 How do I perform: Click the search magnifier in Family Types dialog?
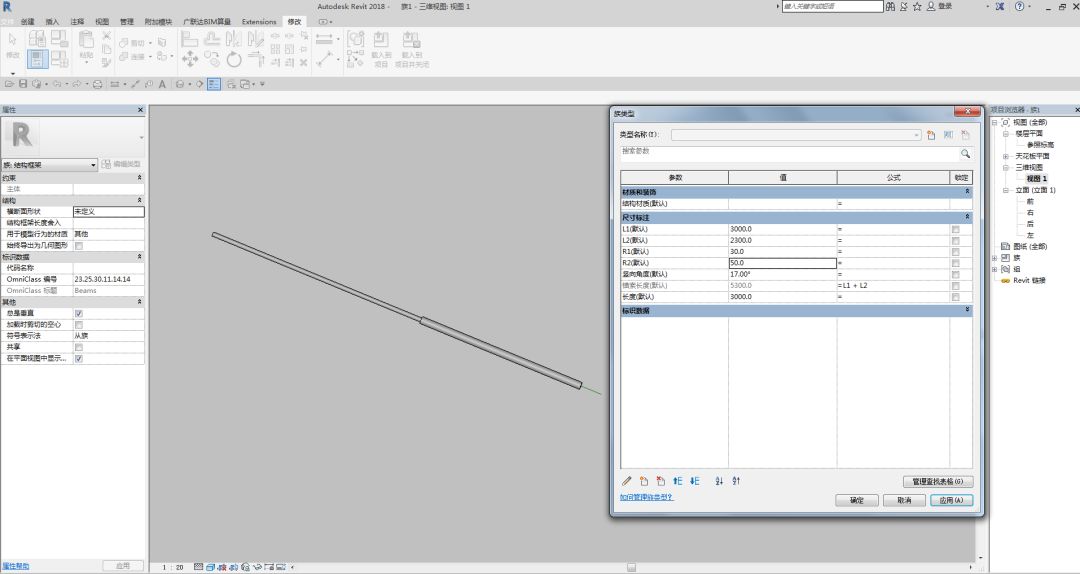[965, 154]
